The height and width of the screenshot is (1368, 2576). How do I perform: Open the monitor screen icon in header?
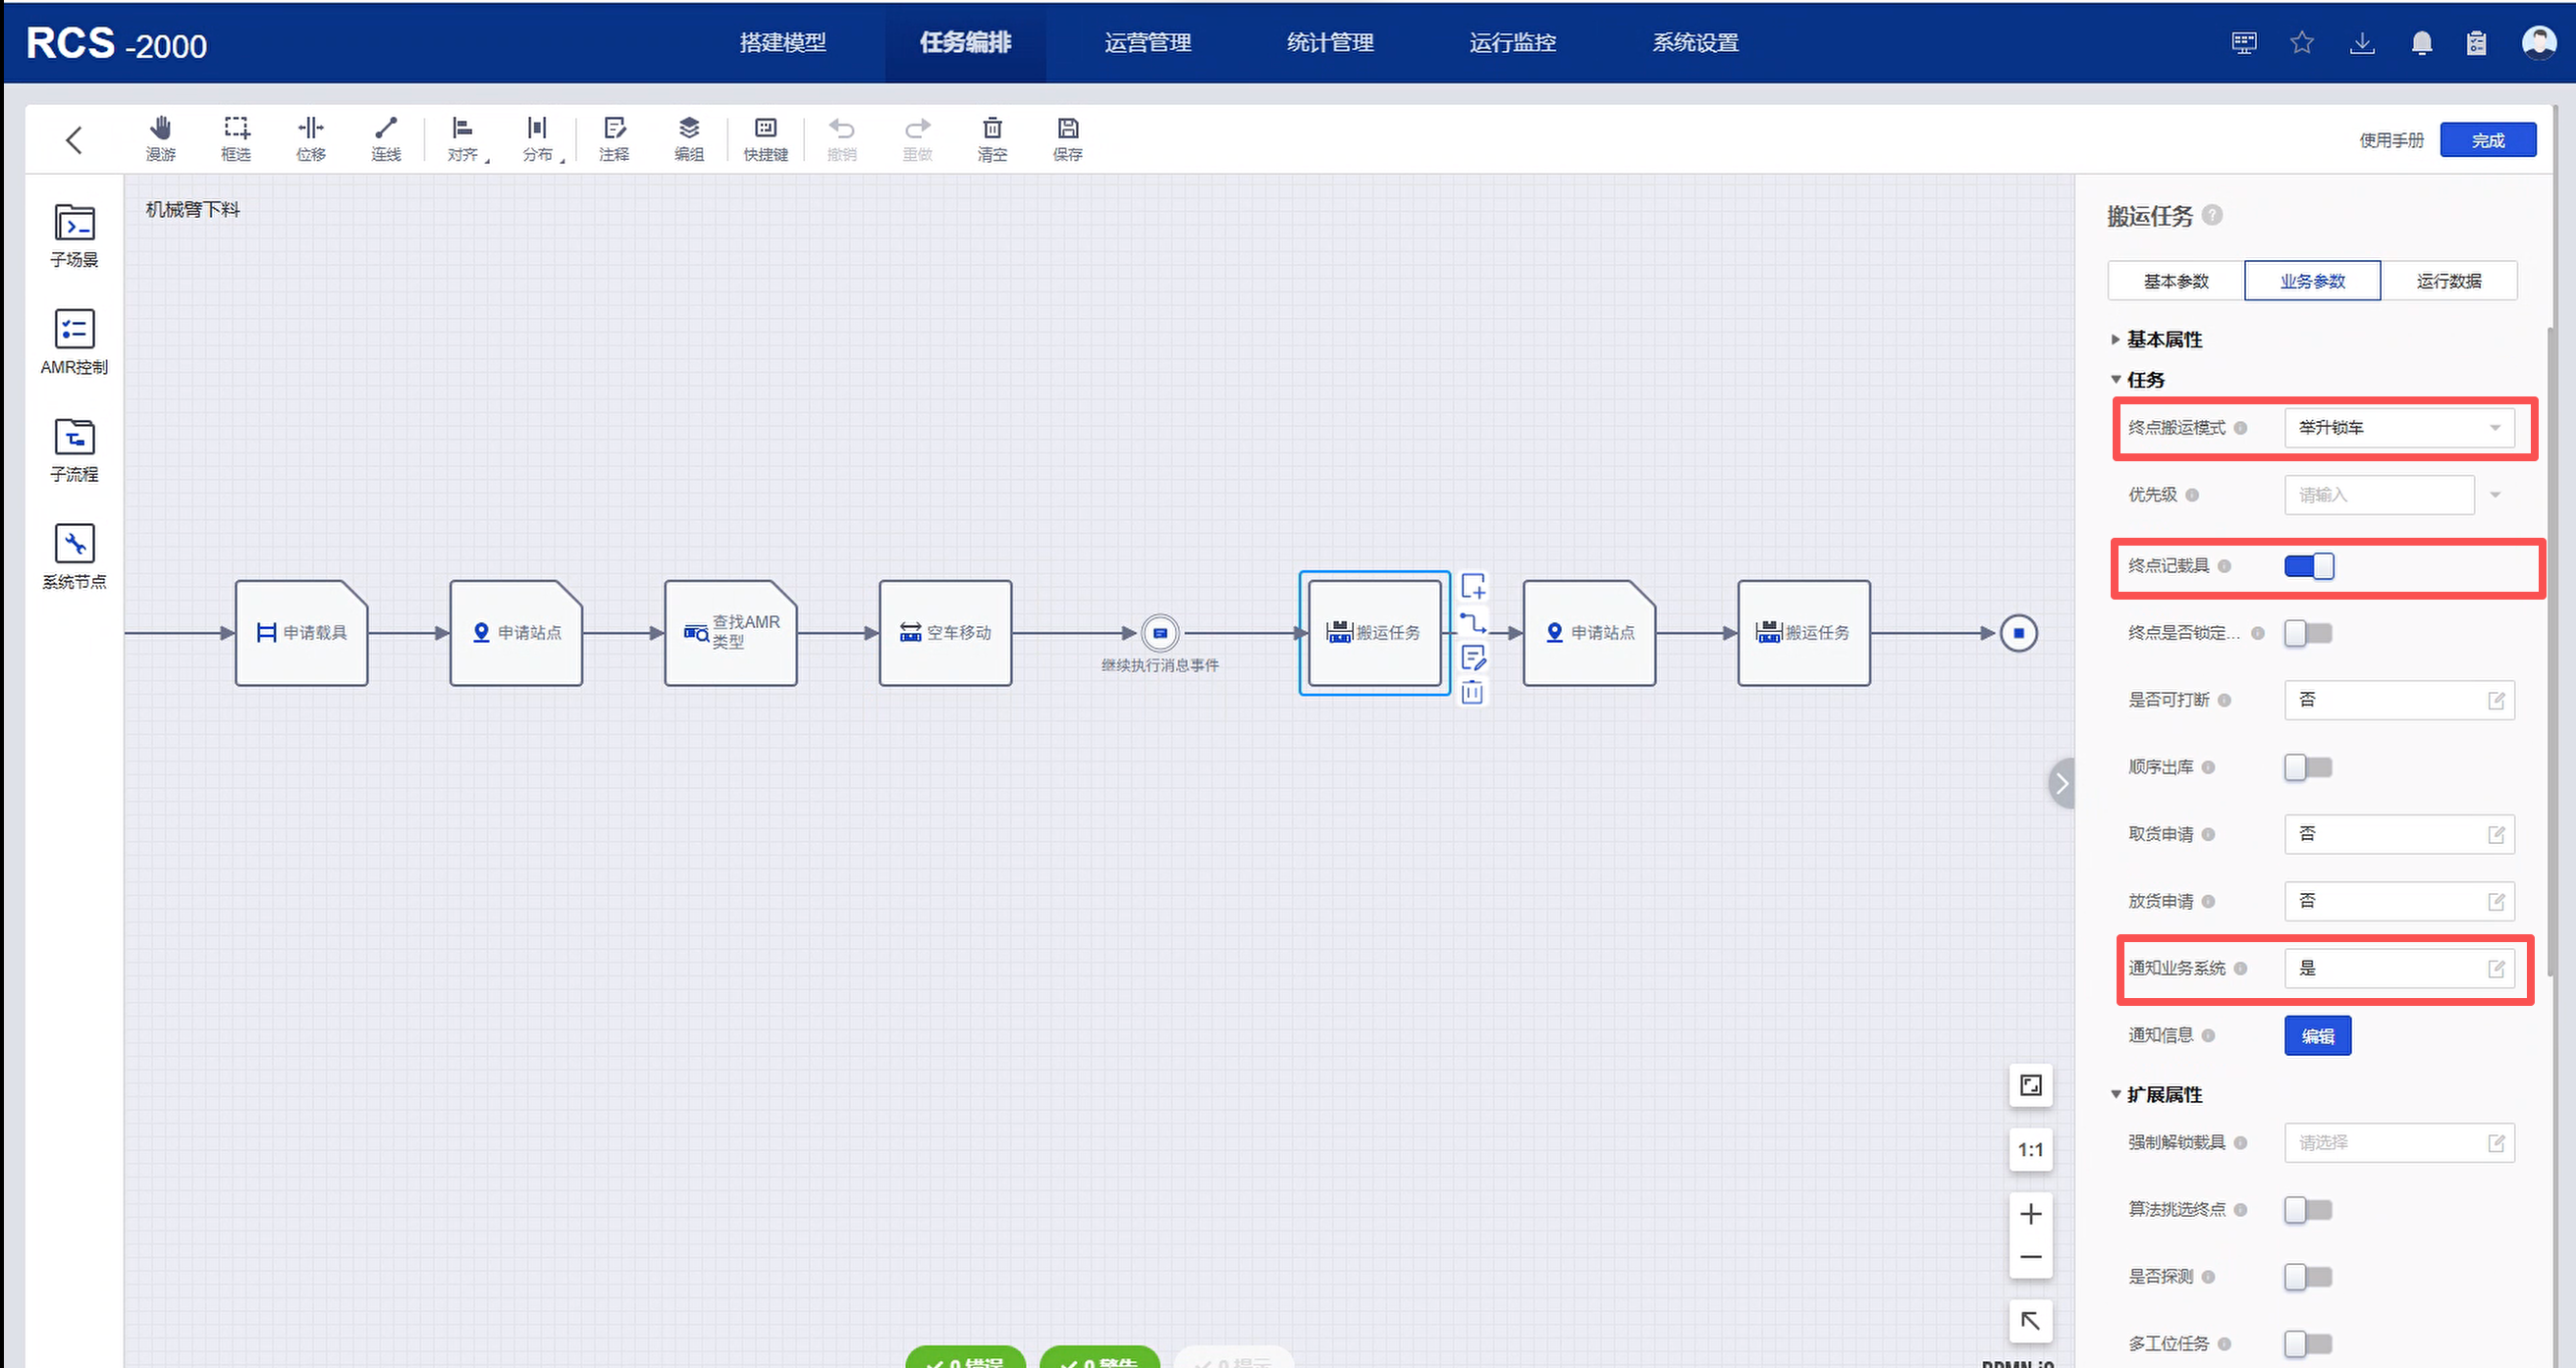(x=2244, y=43)
